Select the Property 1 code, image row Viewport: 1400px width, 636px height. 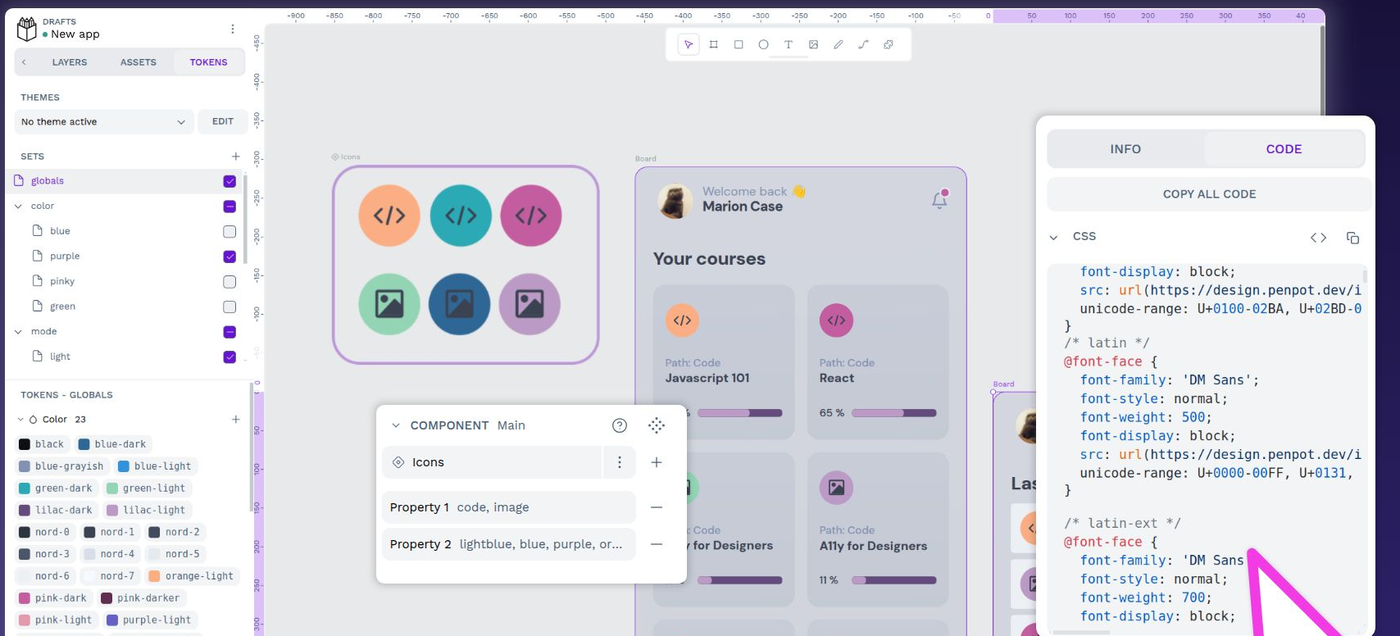click(509, 507)
